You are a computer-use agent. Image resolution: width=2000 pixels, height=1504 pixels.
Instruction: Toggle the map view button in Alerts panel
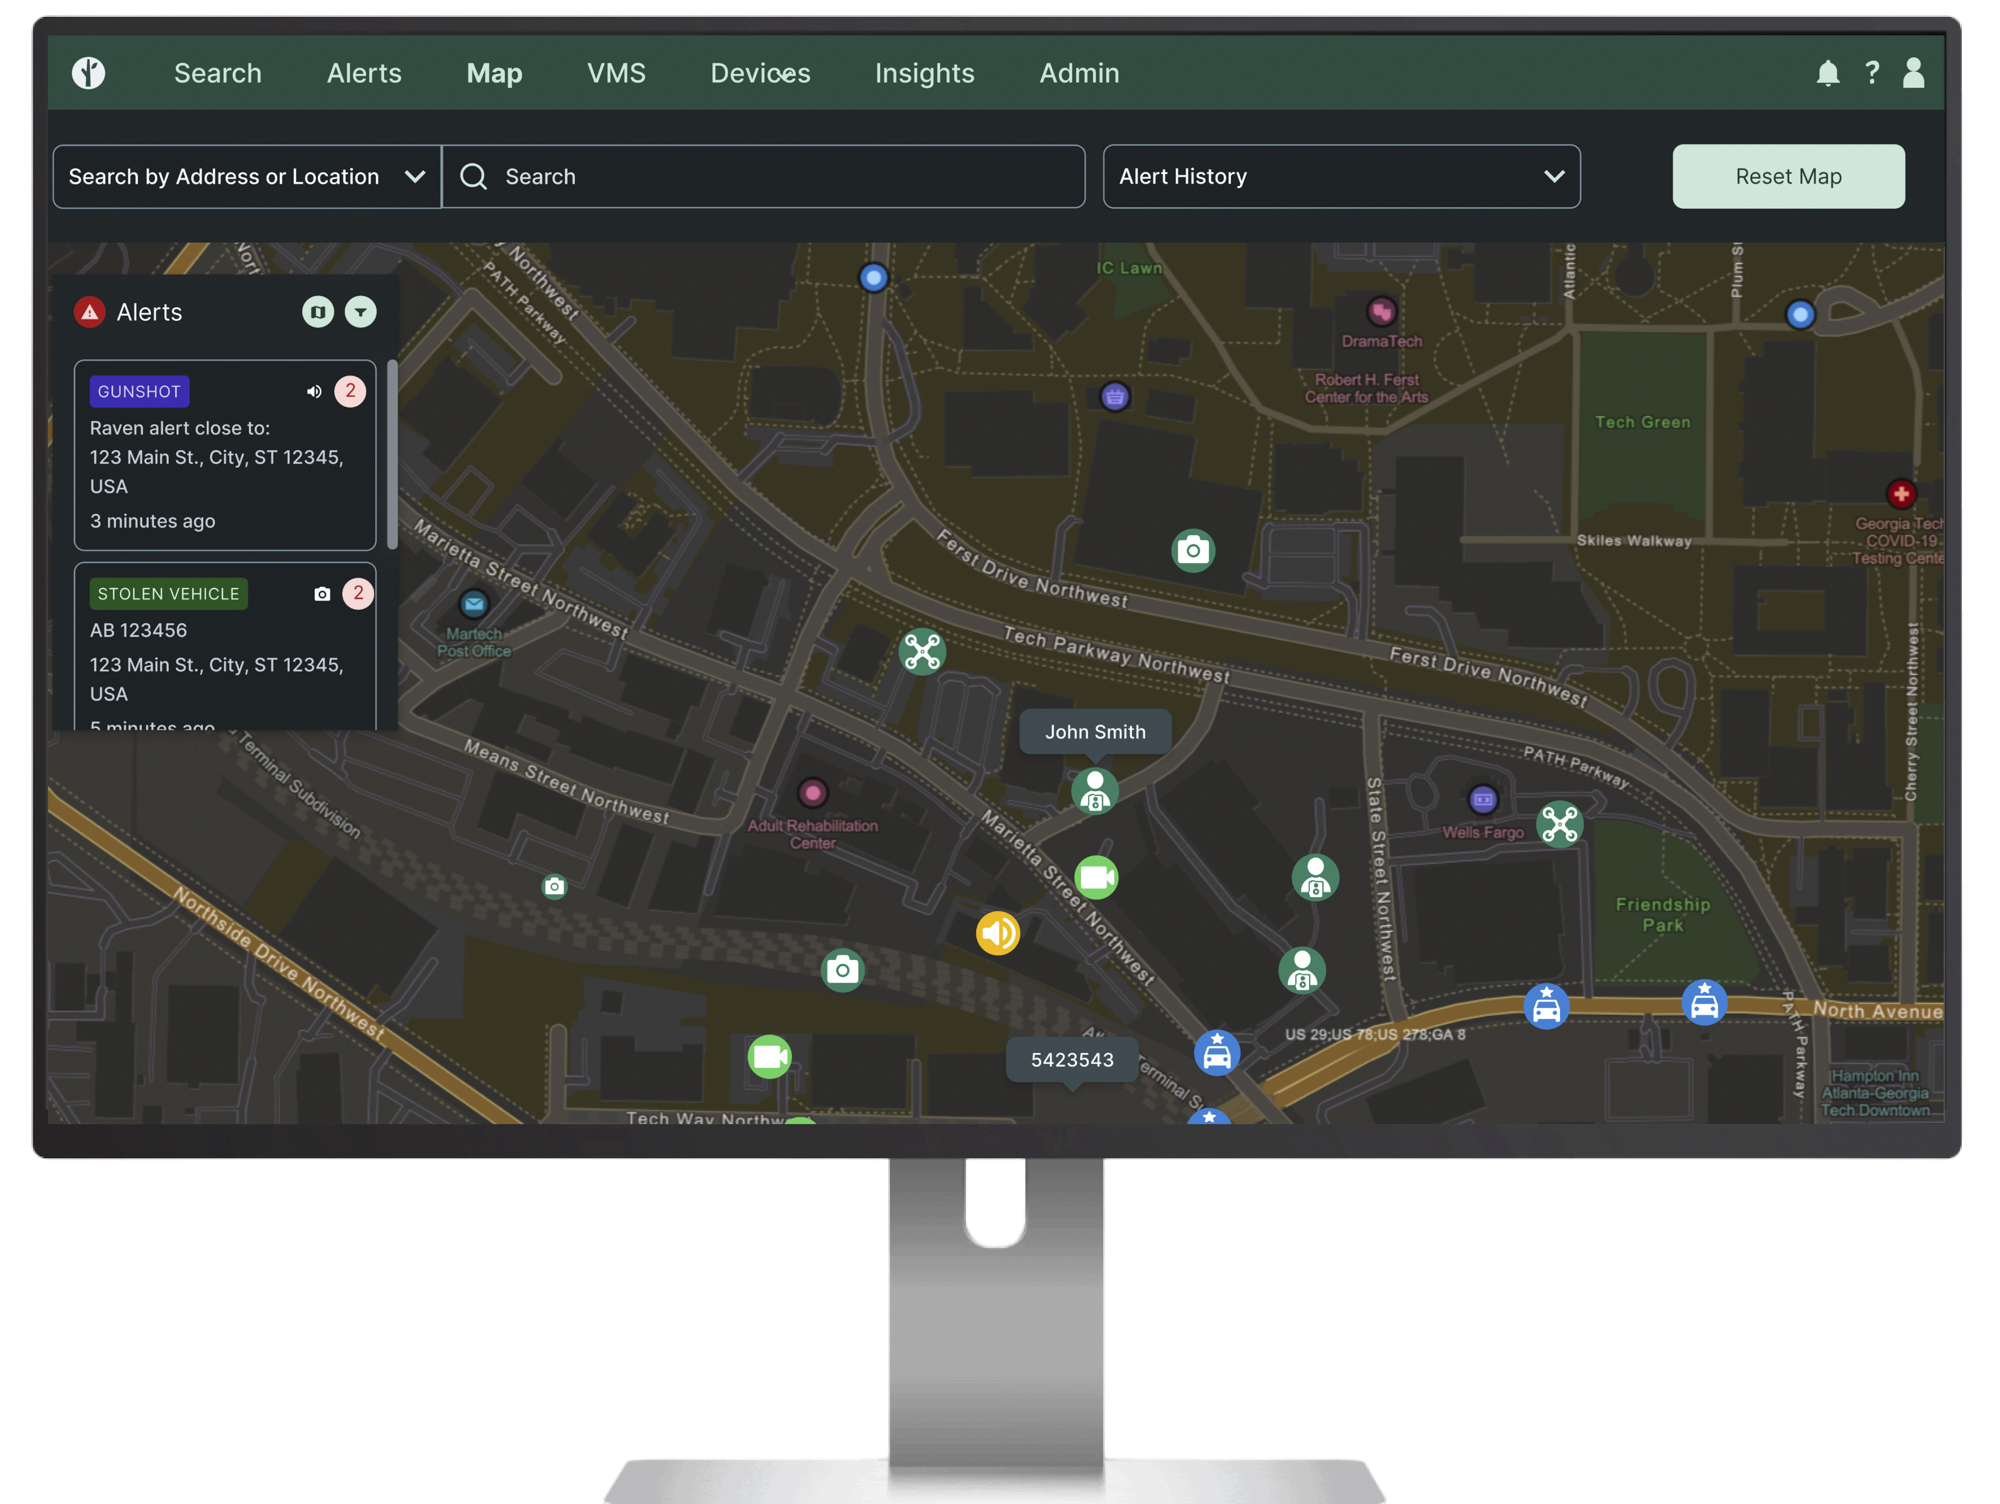click(x=317, y=312)
